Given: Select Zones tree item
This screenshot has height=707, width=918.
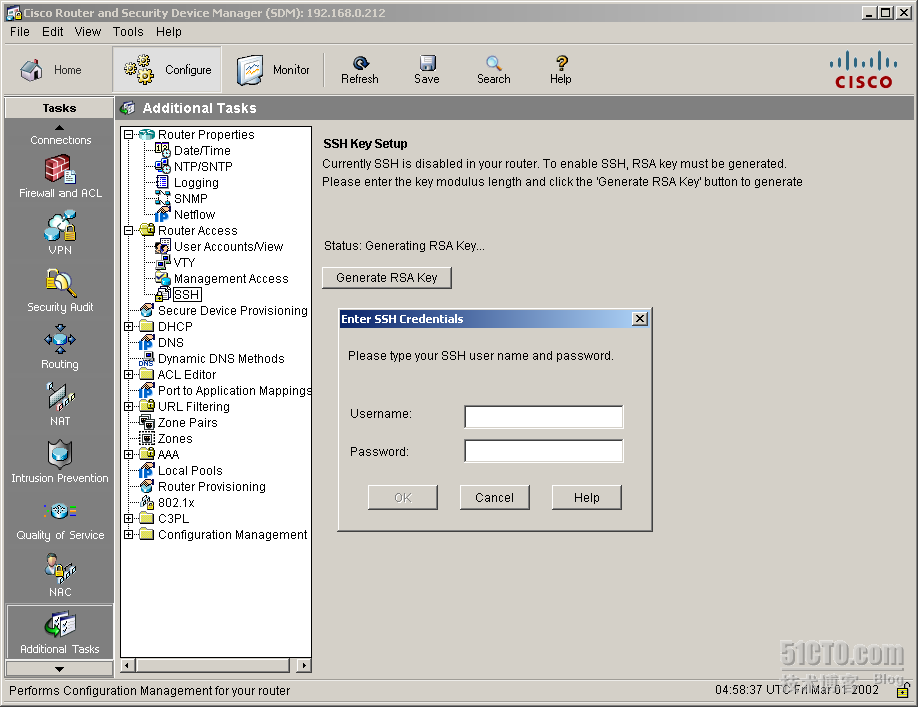Looking at the screenshot, I should pyautogui.click(x=175, y=438).
